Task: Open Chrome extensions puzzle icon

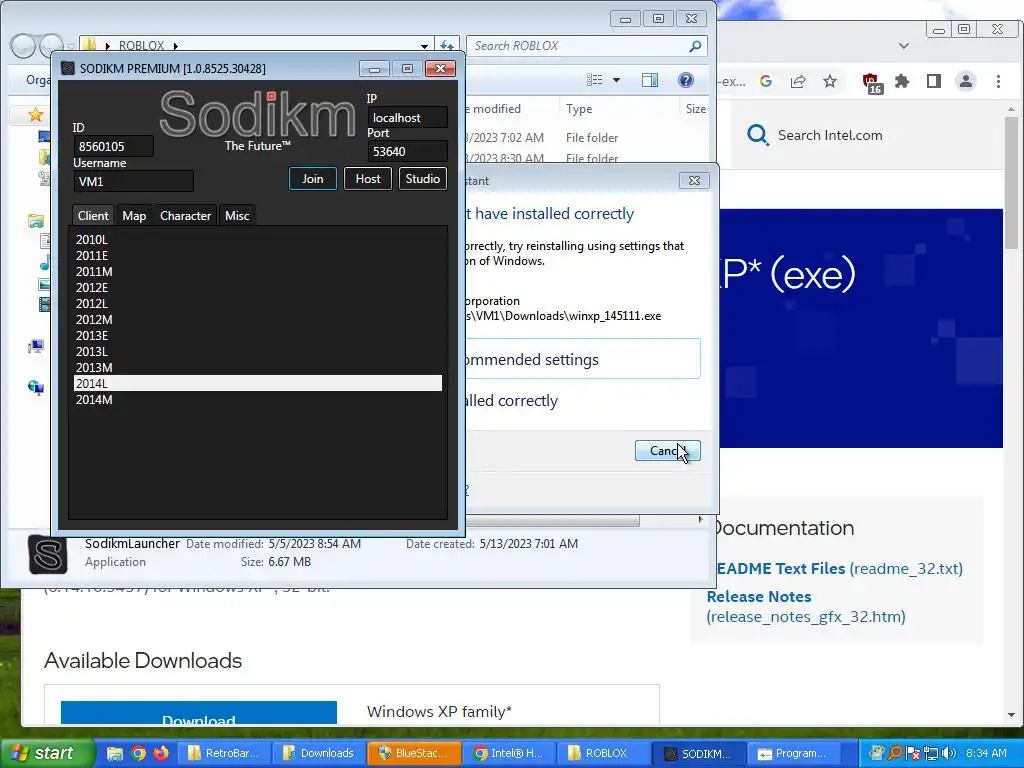Action: click(x=902, y=81)
